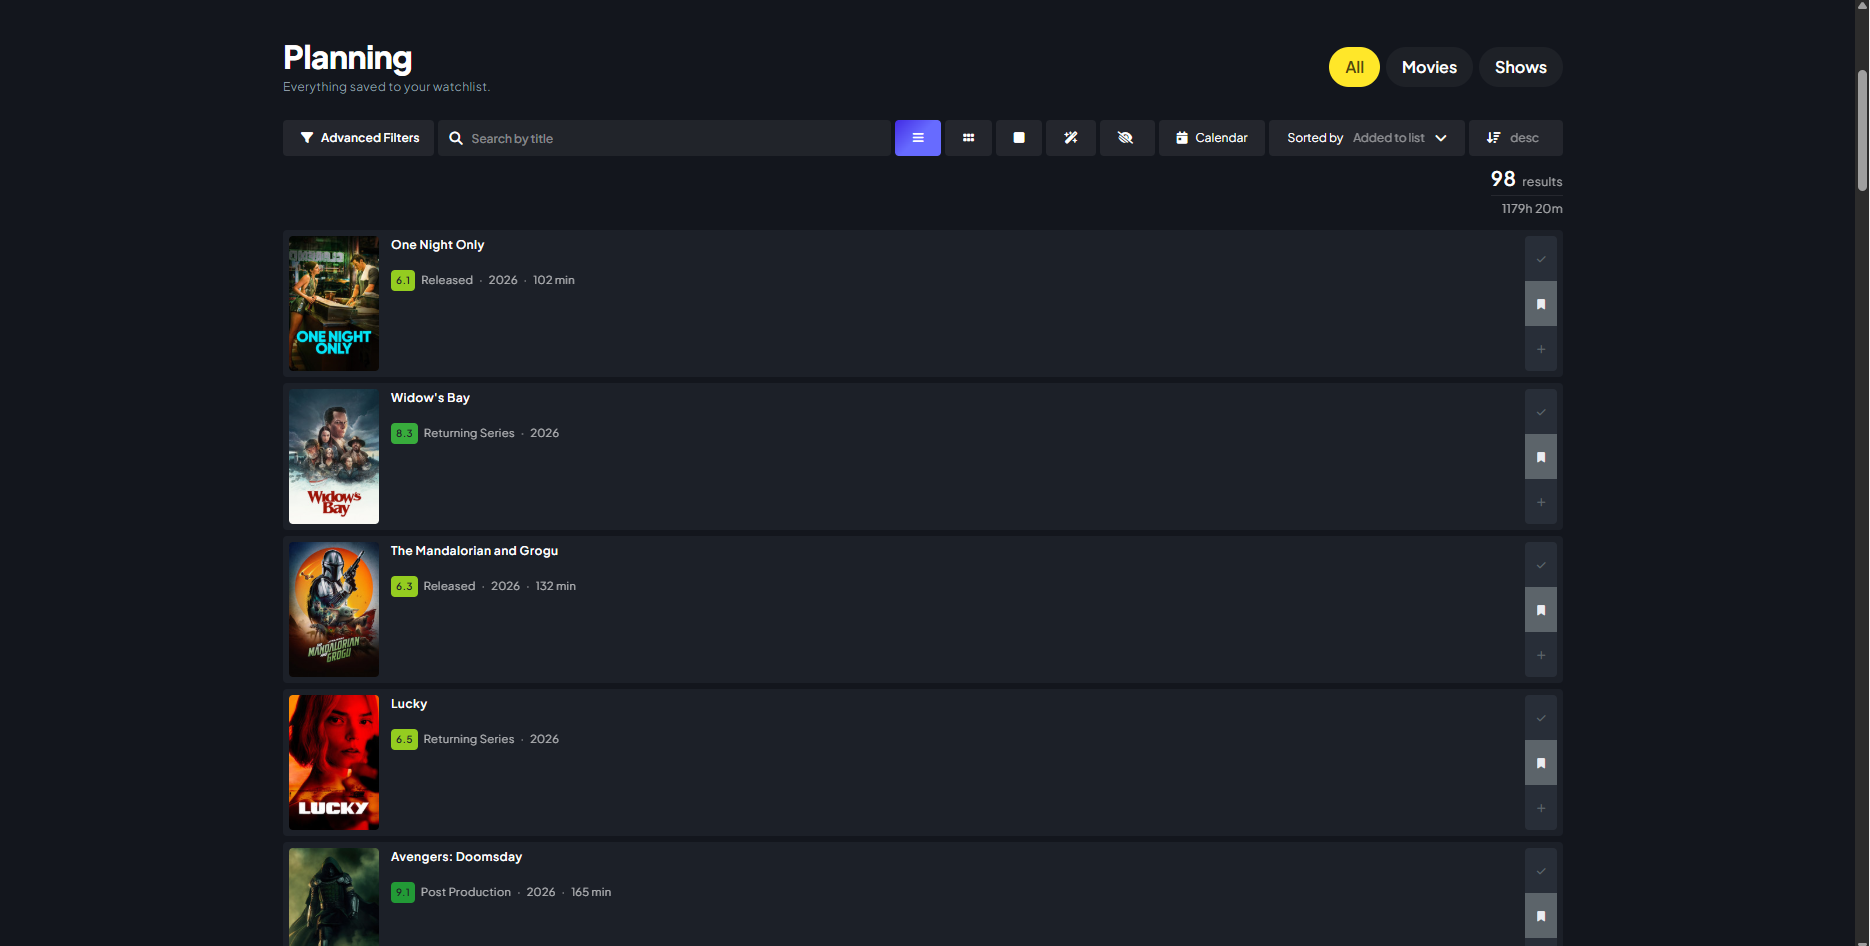Open the Avengers: Doomsday title

(456, 857)
